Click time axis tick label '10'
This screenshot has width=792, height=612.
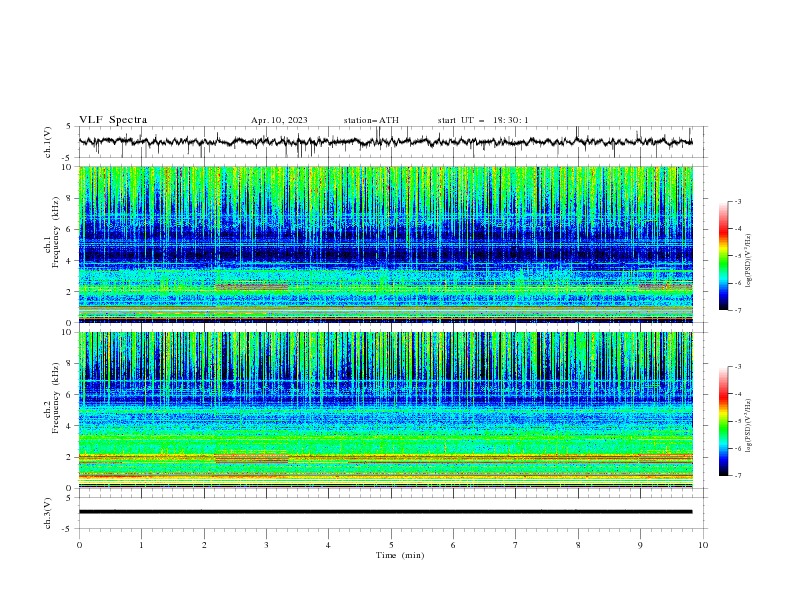[703, 545]
